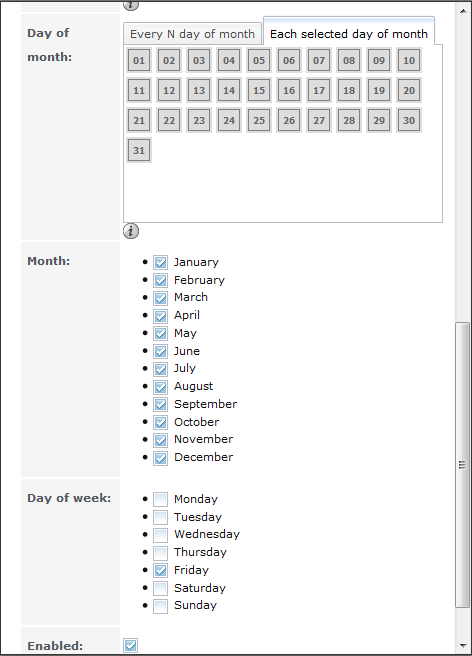Uncheck the January month checkbox
The height and width of the screenshot is (656, 472).
tap(160, 262)
